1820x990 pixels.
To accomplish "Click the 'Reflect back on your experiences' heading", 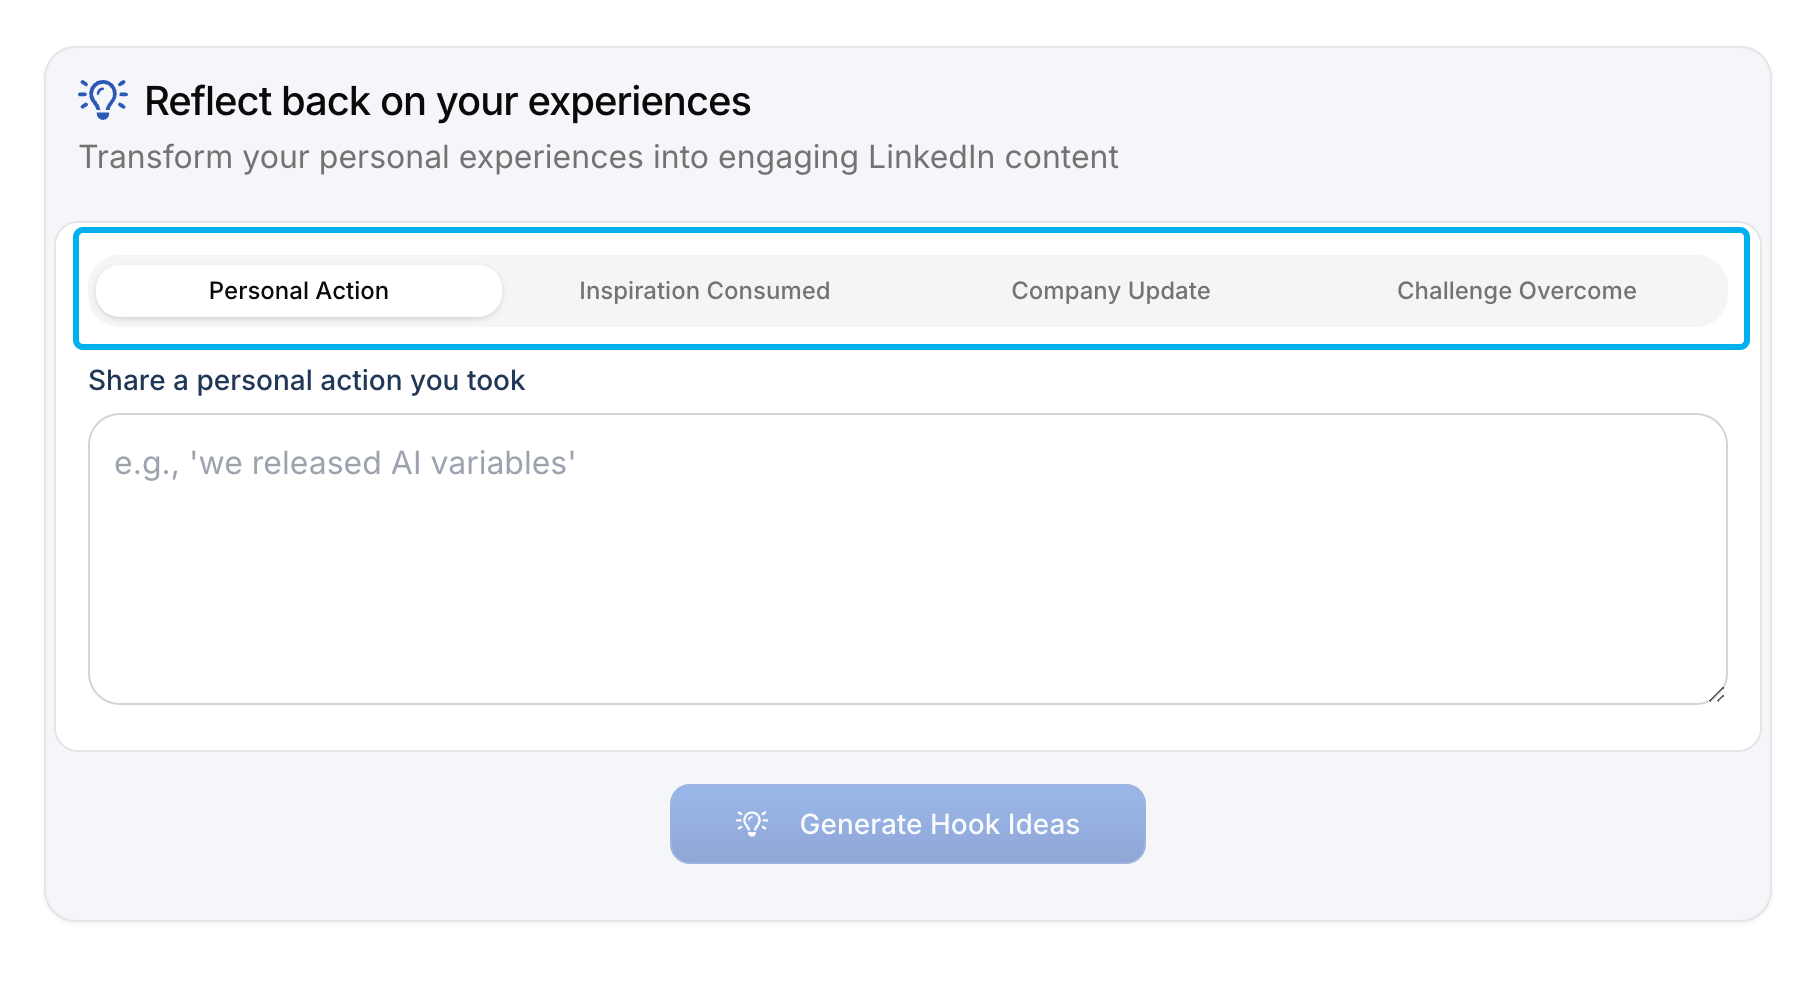I will tap(447, 102).
